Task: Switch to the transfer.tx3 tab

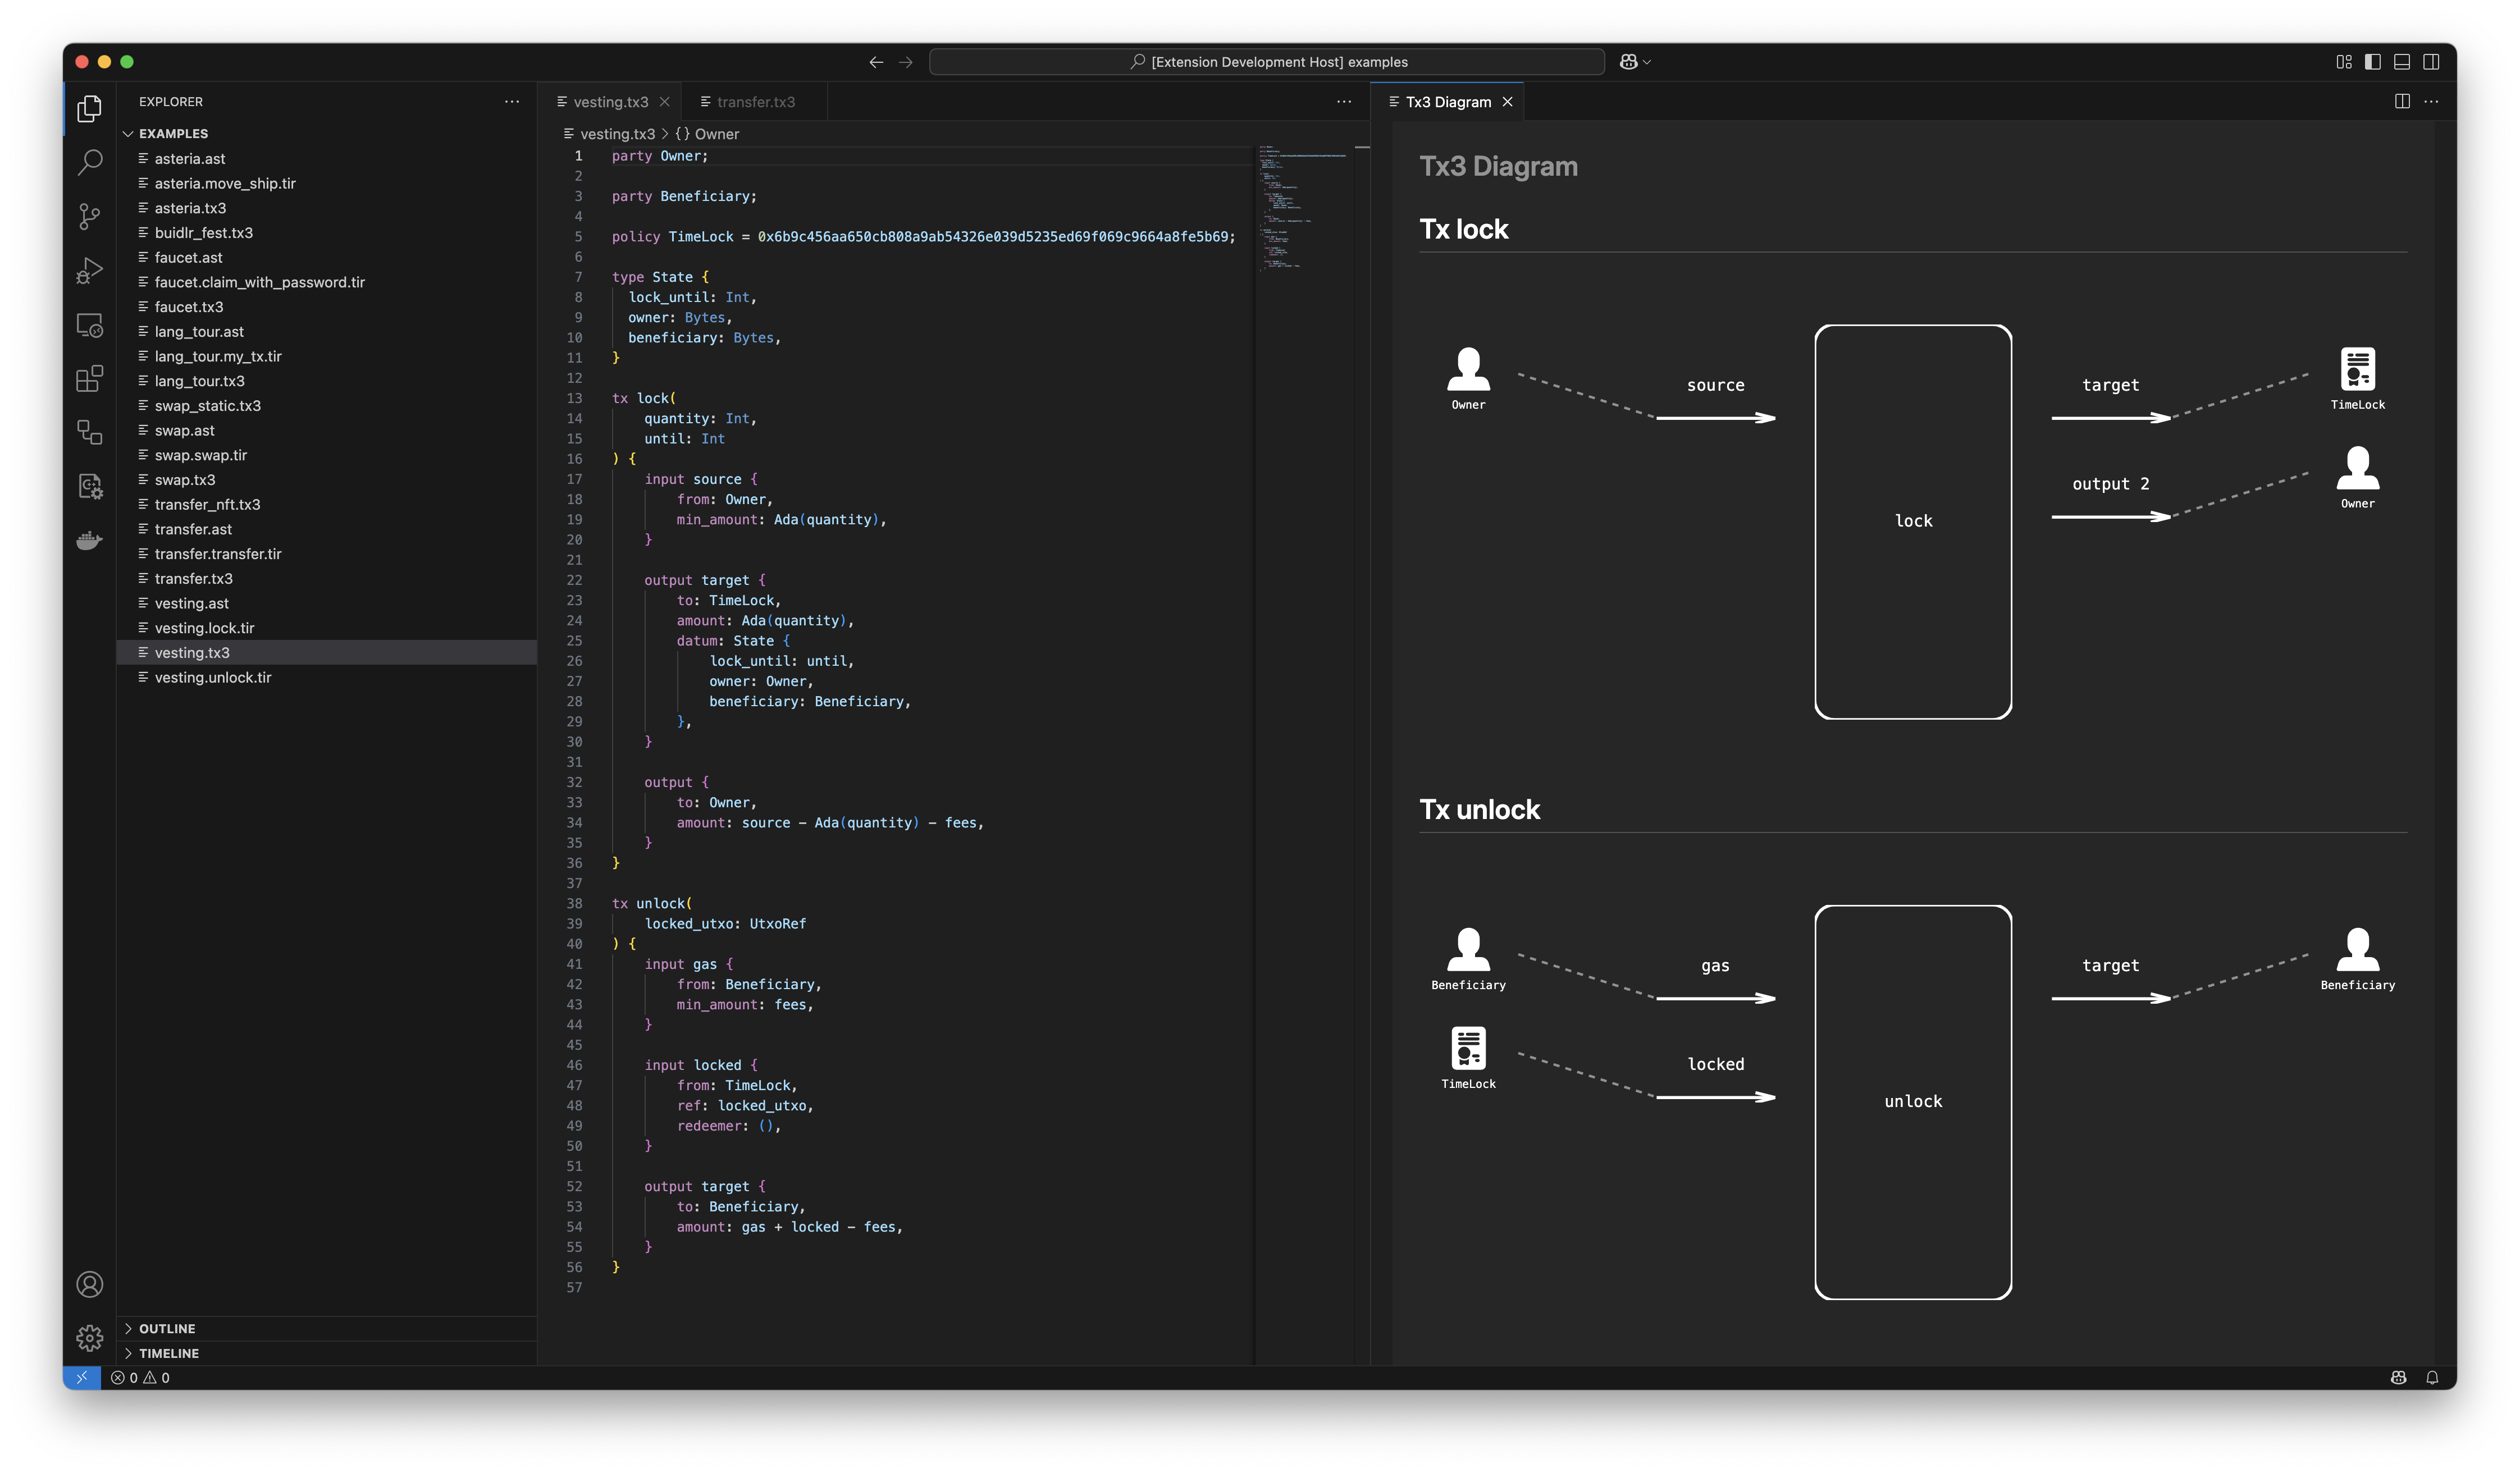Action: (755, 102)
